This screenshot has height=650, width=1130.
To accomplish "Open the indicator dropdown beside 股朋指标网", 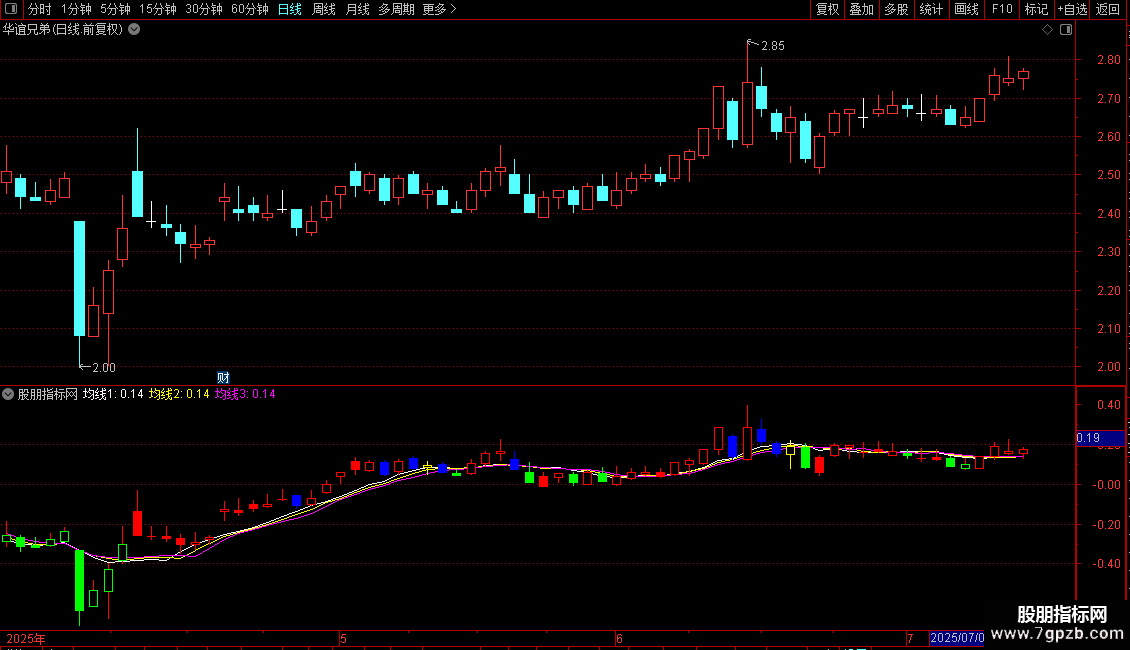I will pyautogui.click(x=8, y=394).
